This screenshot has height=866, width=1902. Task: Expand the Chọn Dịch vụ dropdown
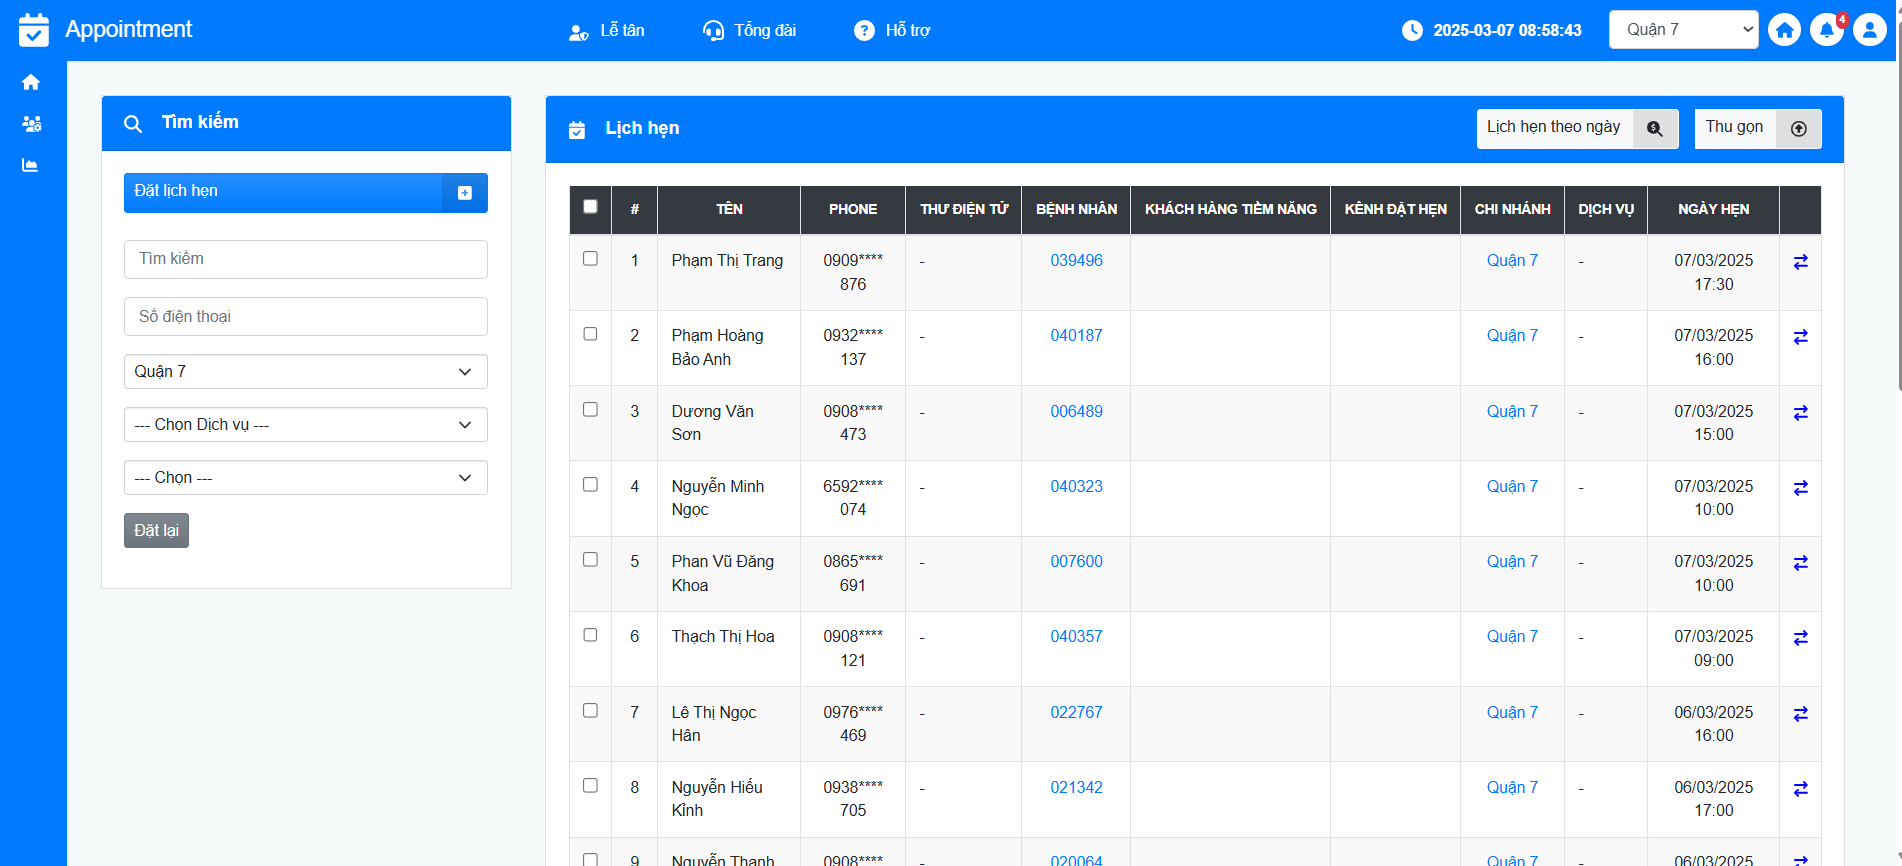point(305,425)
